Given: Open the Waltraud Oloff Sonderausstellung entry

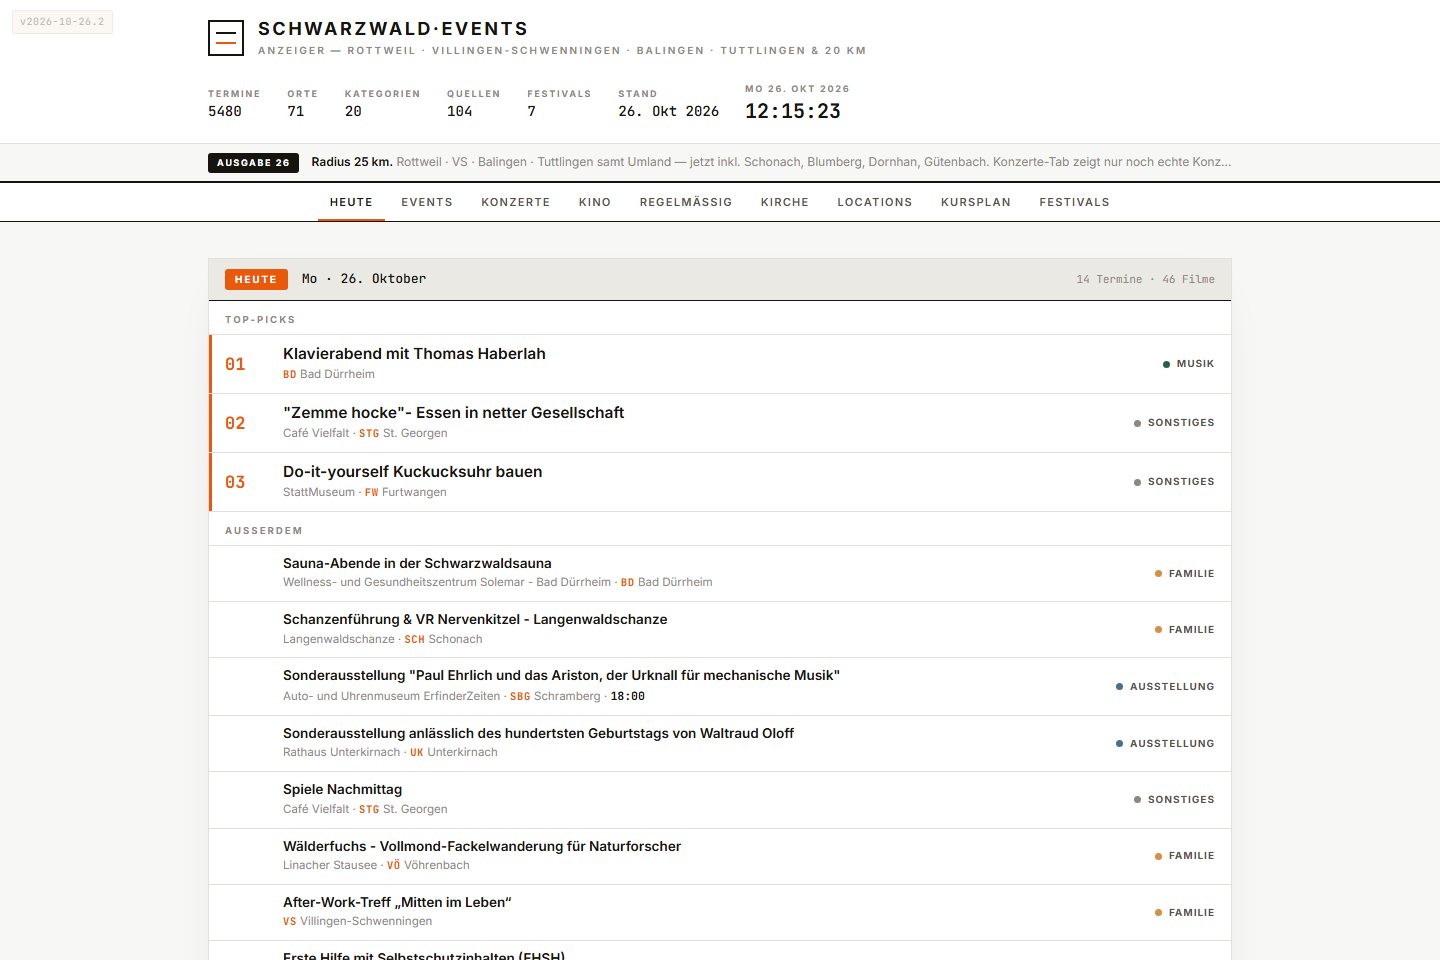Looking at the screenshot, I should coord(720,743).
